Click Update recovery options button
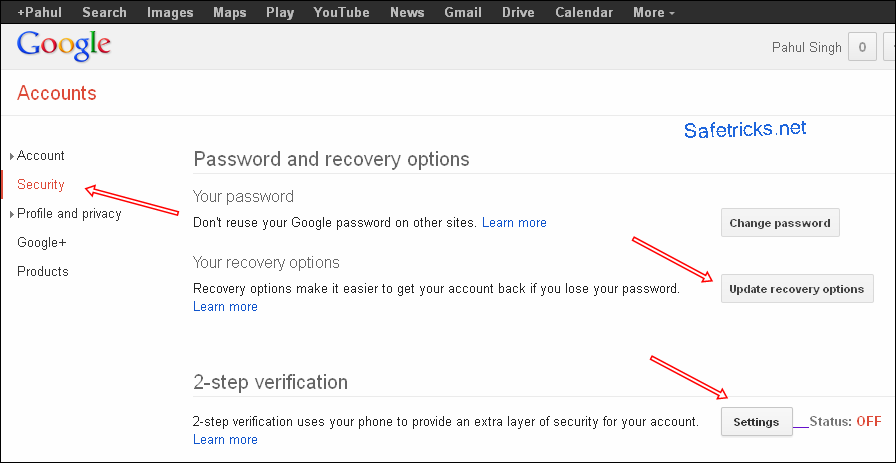Image resolution: width=896 pixels, height=463 pixels. [796, 289]
